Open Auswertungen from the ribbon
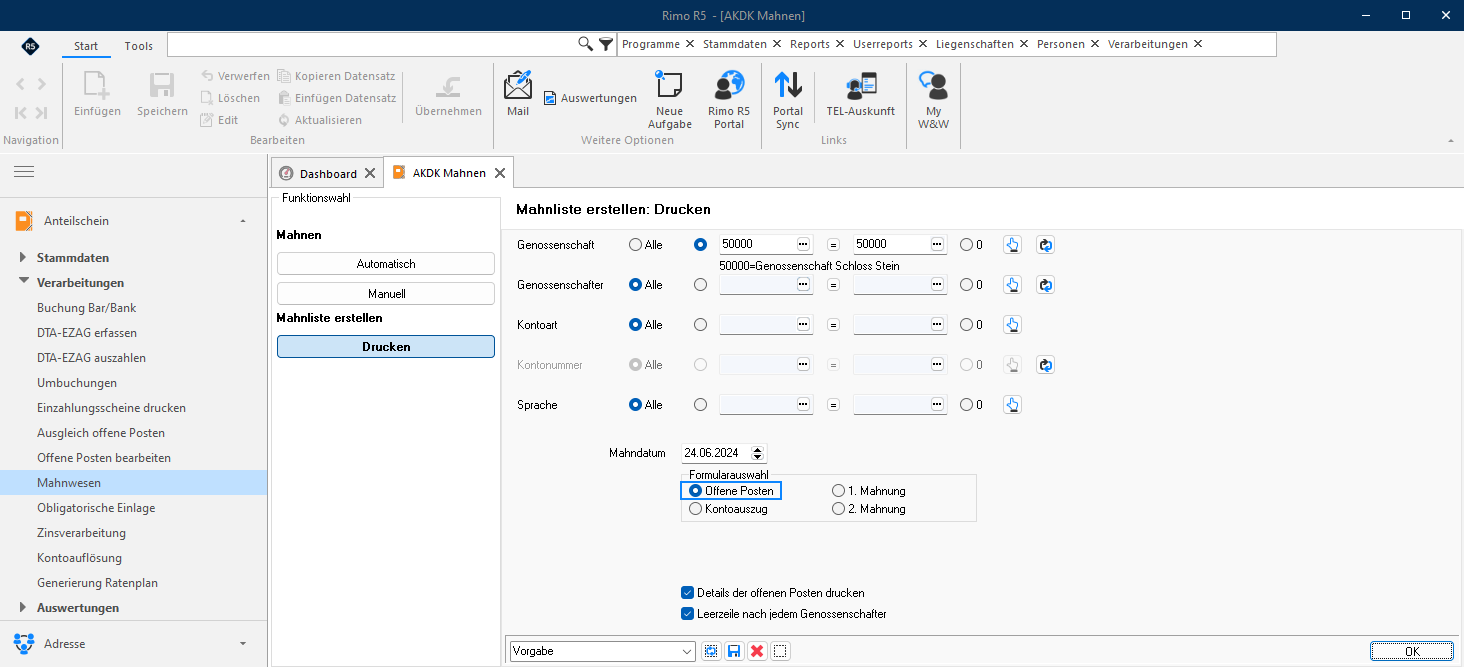 click(590, 98)
